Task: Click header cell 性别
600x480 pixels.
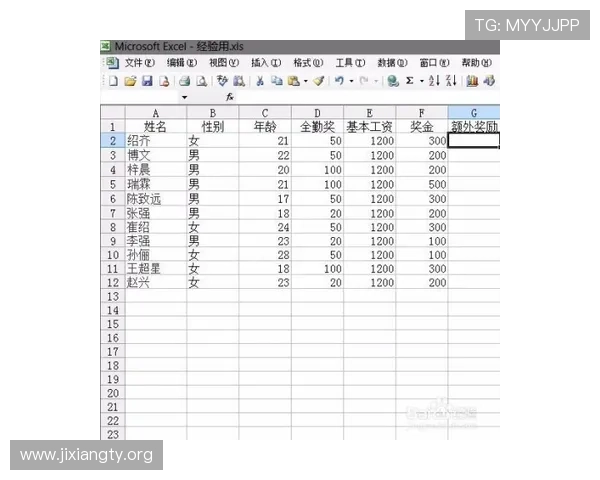Action: [213, 127]
